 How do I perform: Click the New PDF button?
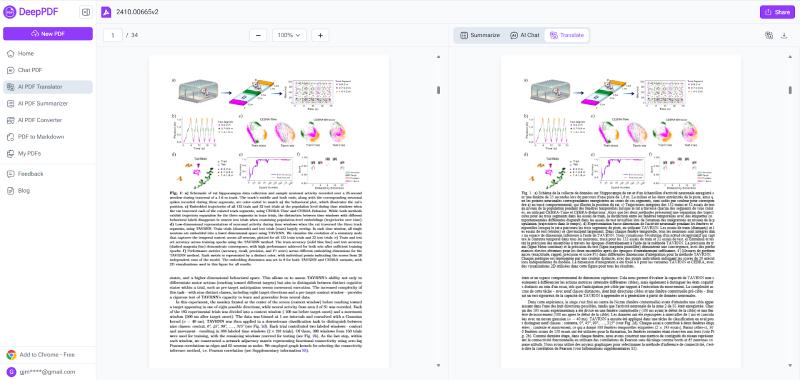pos(48,34)
